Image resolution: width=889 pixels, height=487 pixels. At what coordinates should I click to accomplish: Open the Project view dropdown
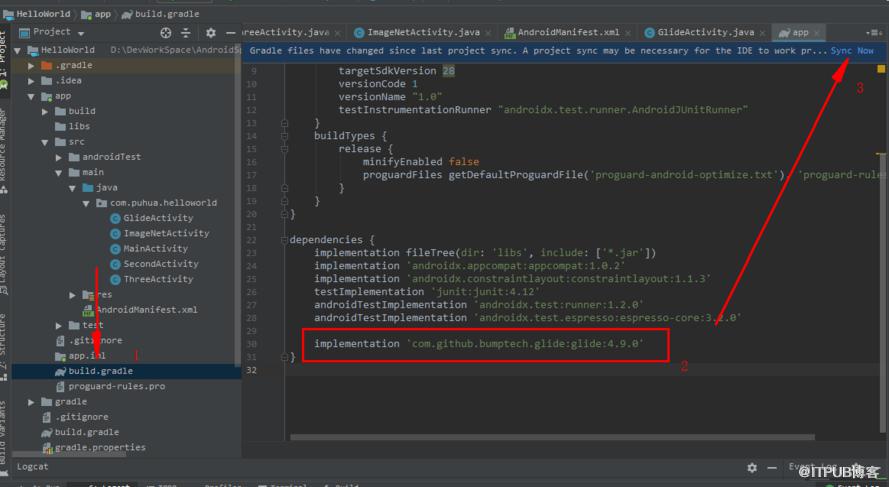(81, 33)
